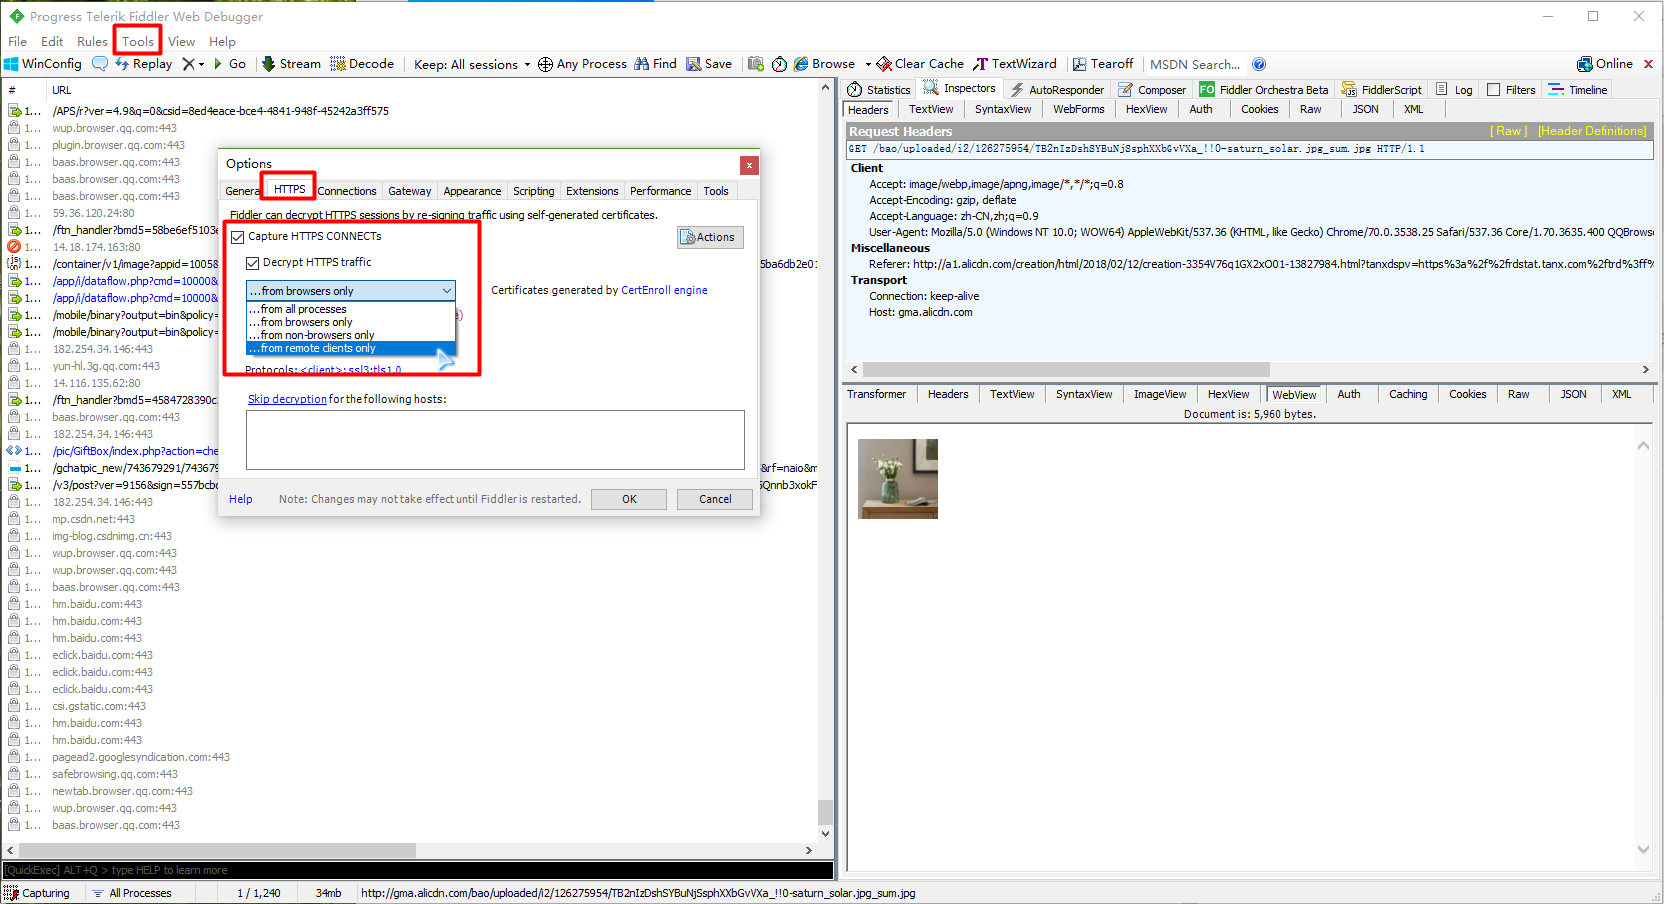Toggle Stream mode in the toolbar
Viewport: 1664px width, 904px height.
pos(291,64)
